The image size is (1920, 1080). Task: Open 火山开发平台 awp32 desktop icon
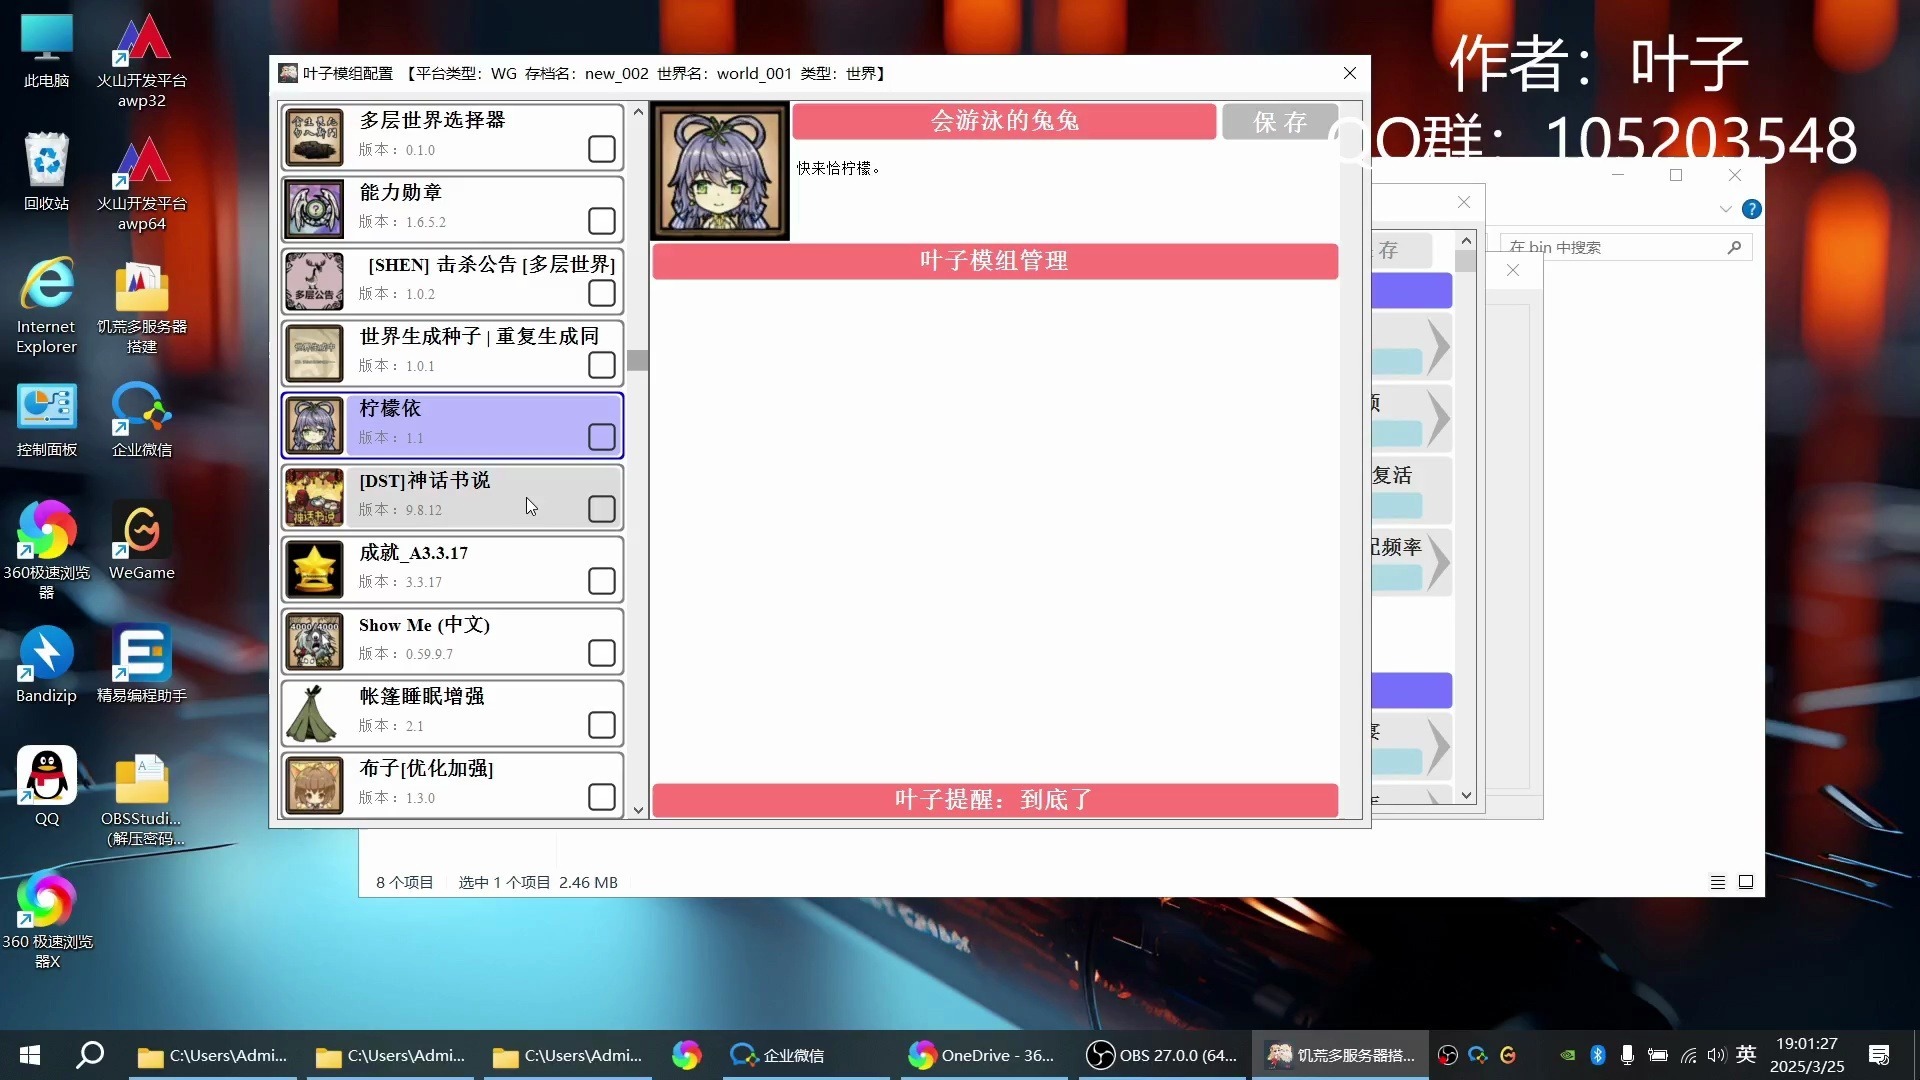coord(142,62)
